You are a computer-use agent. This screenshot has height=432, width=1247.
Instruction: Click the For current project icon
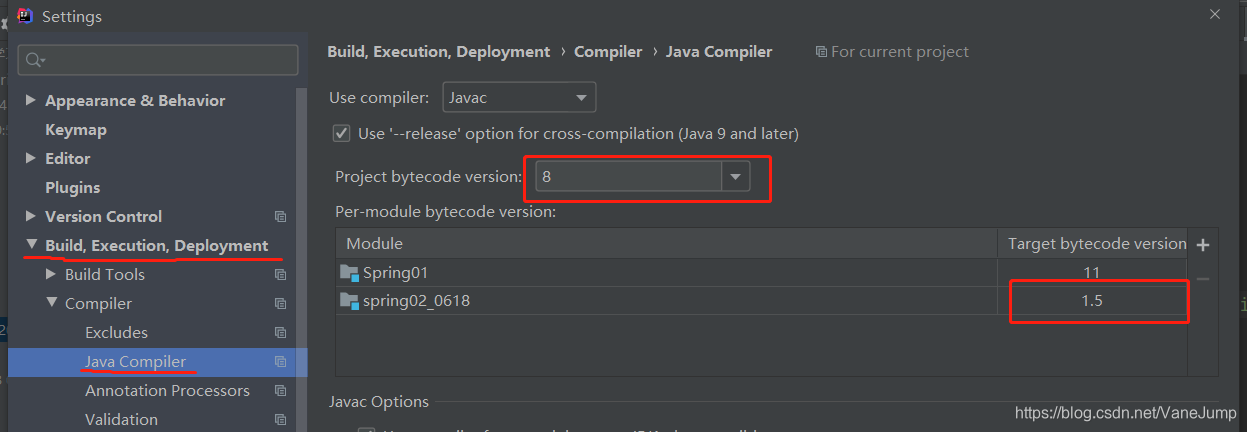pos(821,52)
